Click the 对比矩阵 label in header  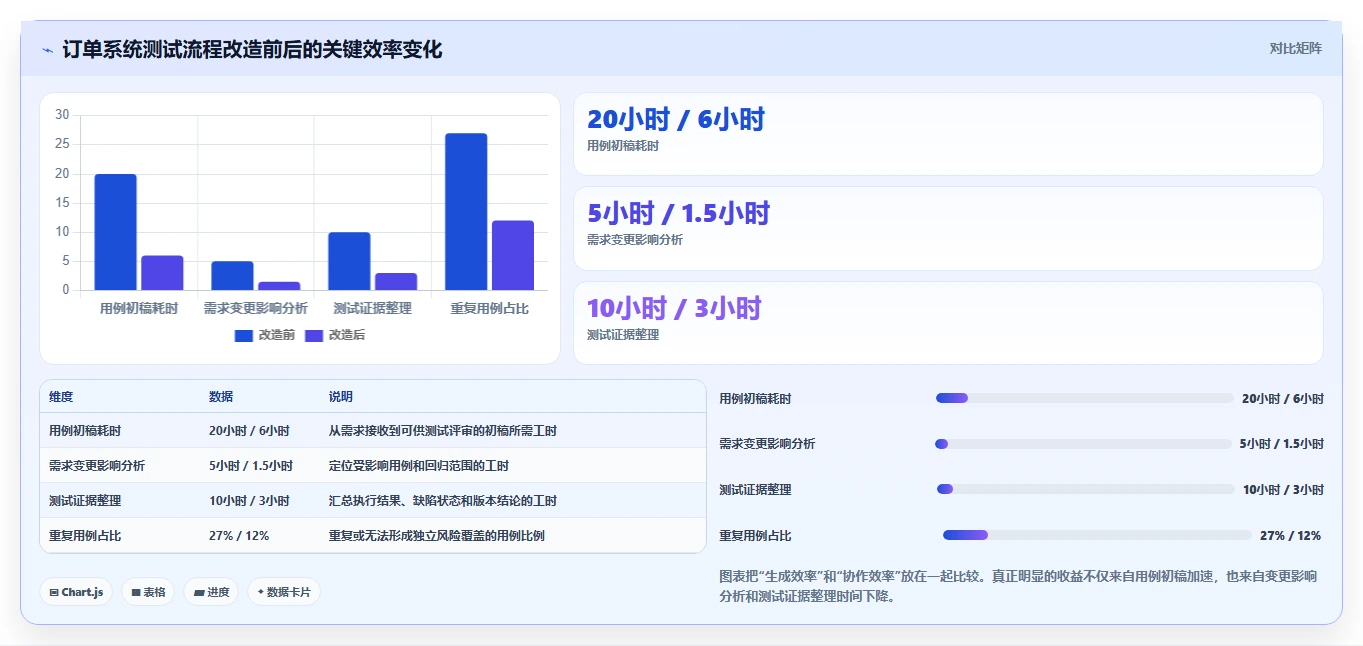click(1295, 48)
